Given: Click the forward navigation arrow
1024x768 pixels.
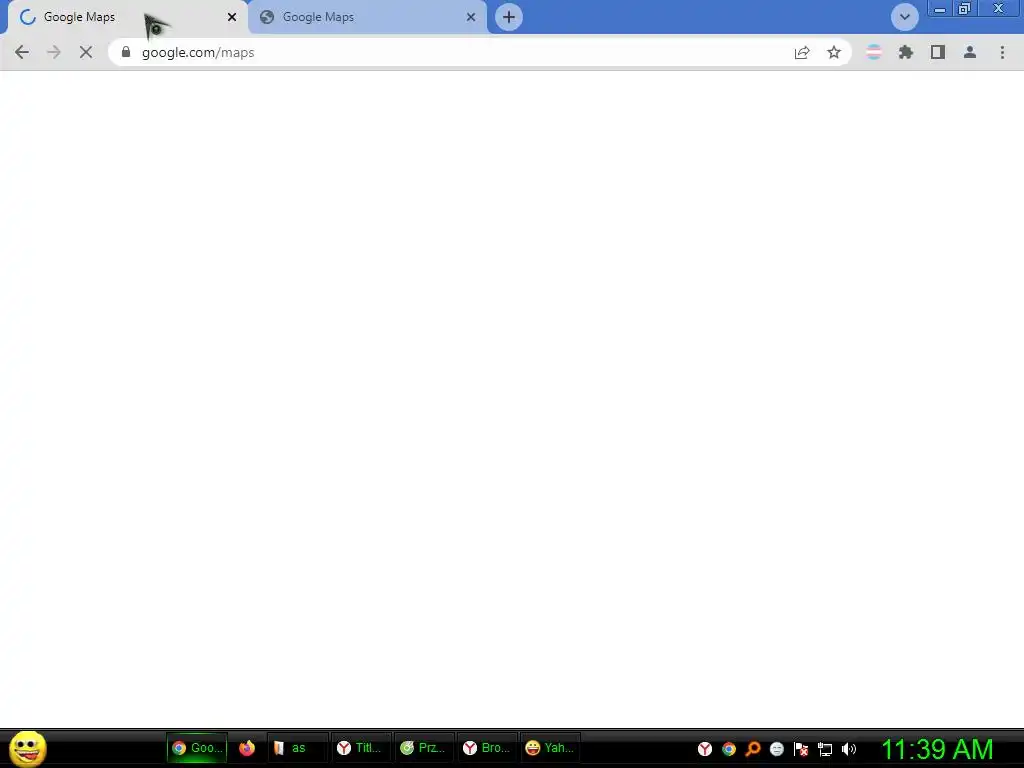Looking at the screenshot, I should click(54, 52).
